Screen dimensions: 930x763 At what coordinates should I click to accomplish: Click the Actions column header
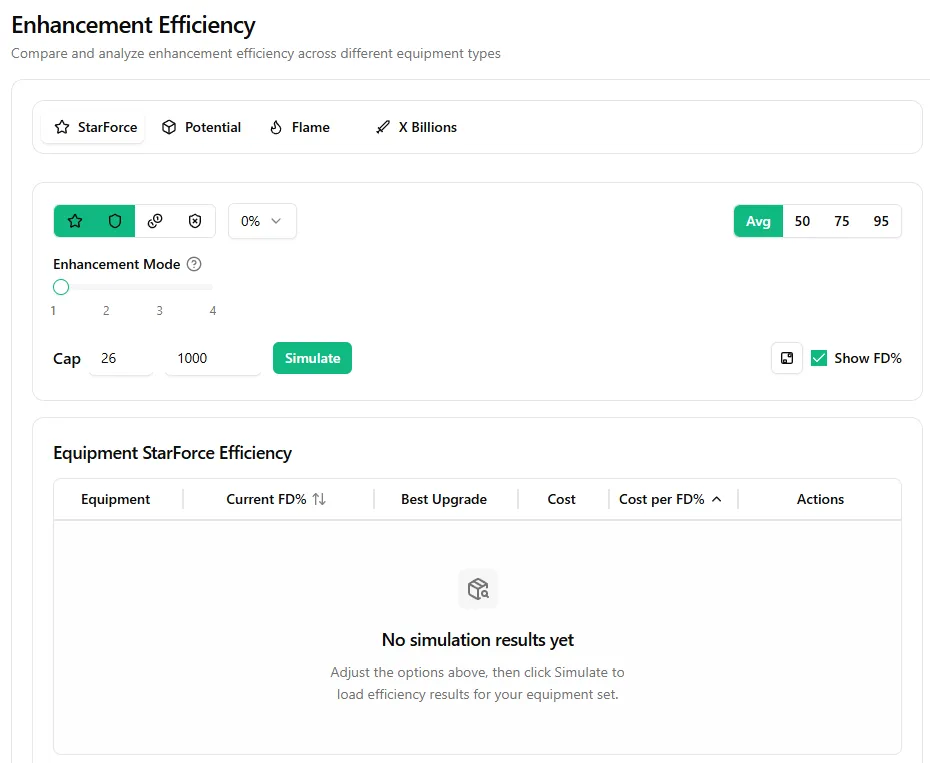pyautogui.click(x=820, y=500)
